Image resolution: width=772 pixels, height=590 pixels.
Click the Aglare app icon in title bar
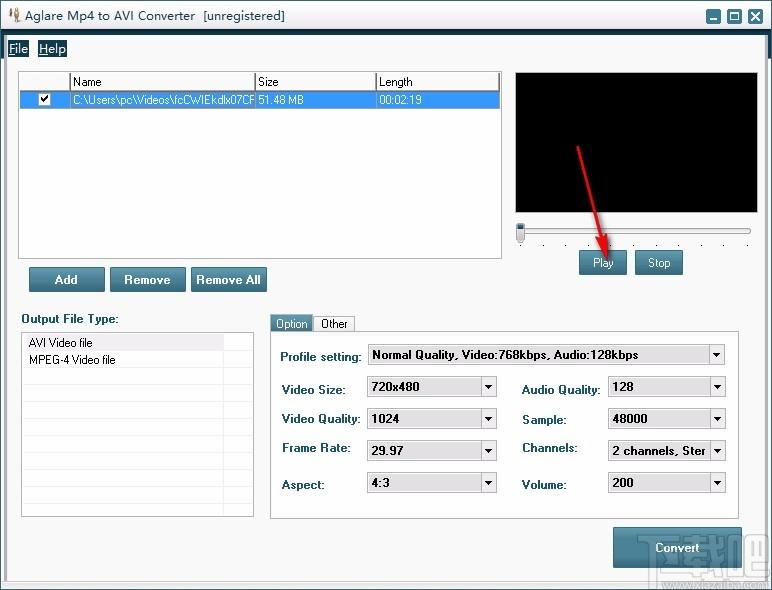tap(14, 15)
